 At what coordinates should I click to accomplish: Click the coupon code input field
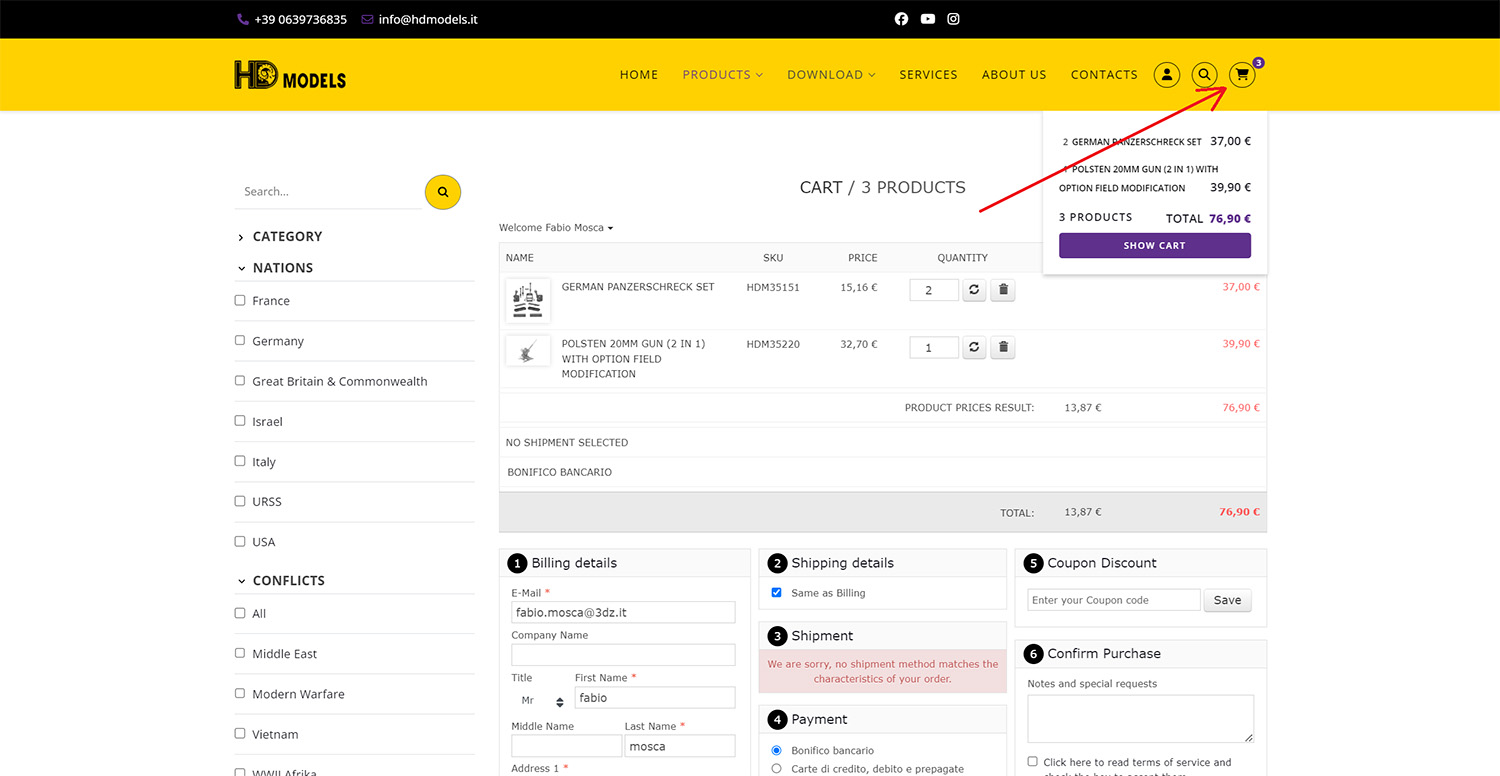[x=1113, y=600]
